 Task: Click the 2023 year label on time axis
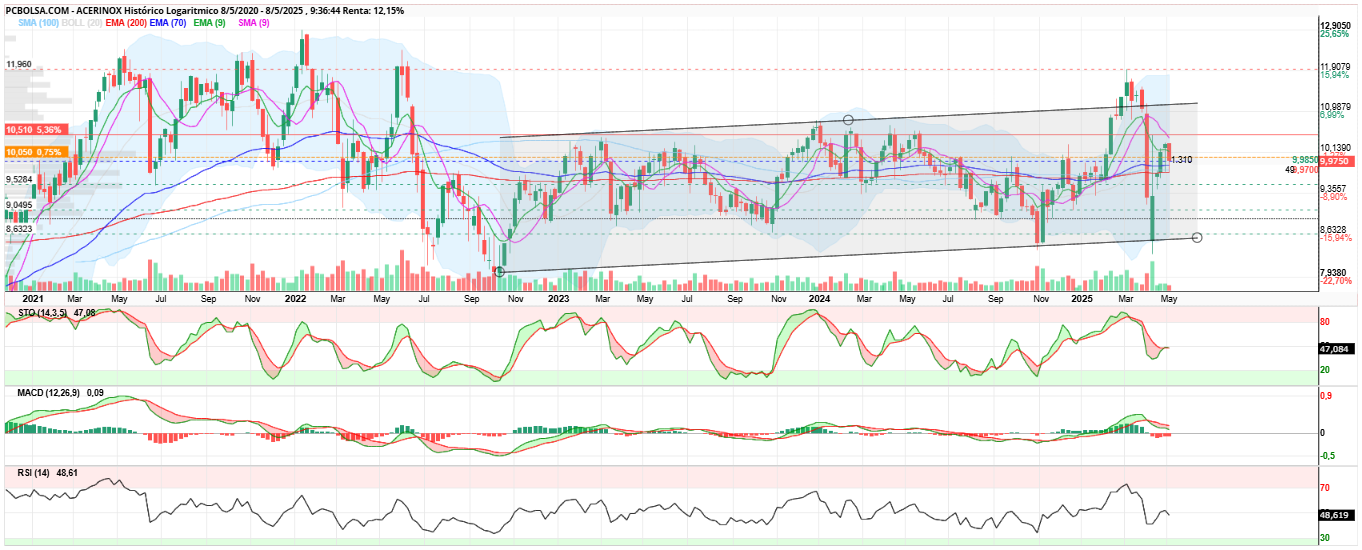pos(558,299)
